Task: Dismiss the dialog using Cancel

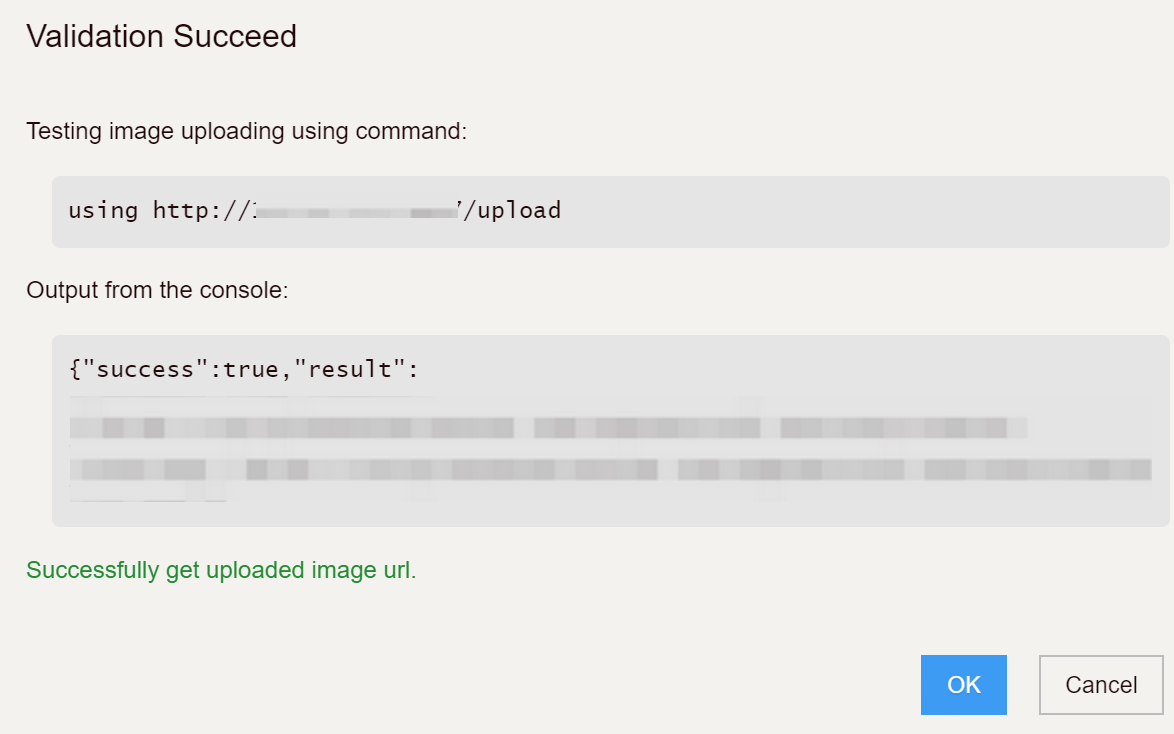Action: [1101, 685]
